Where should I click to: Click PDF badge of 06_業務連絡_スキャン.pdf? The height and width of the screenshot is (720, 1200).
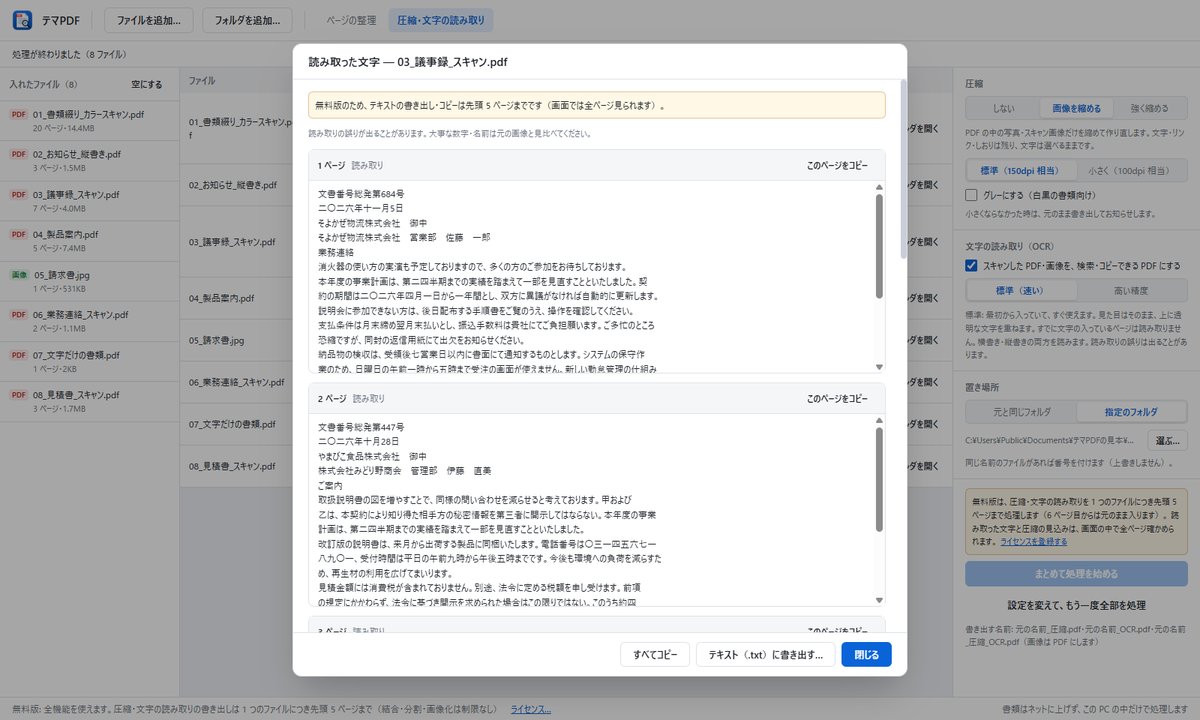[x=18, y=314]
